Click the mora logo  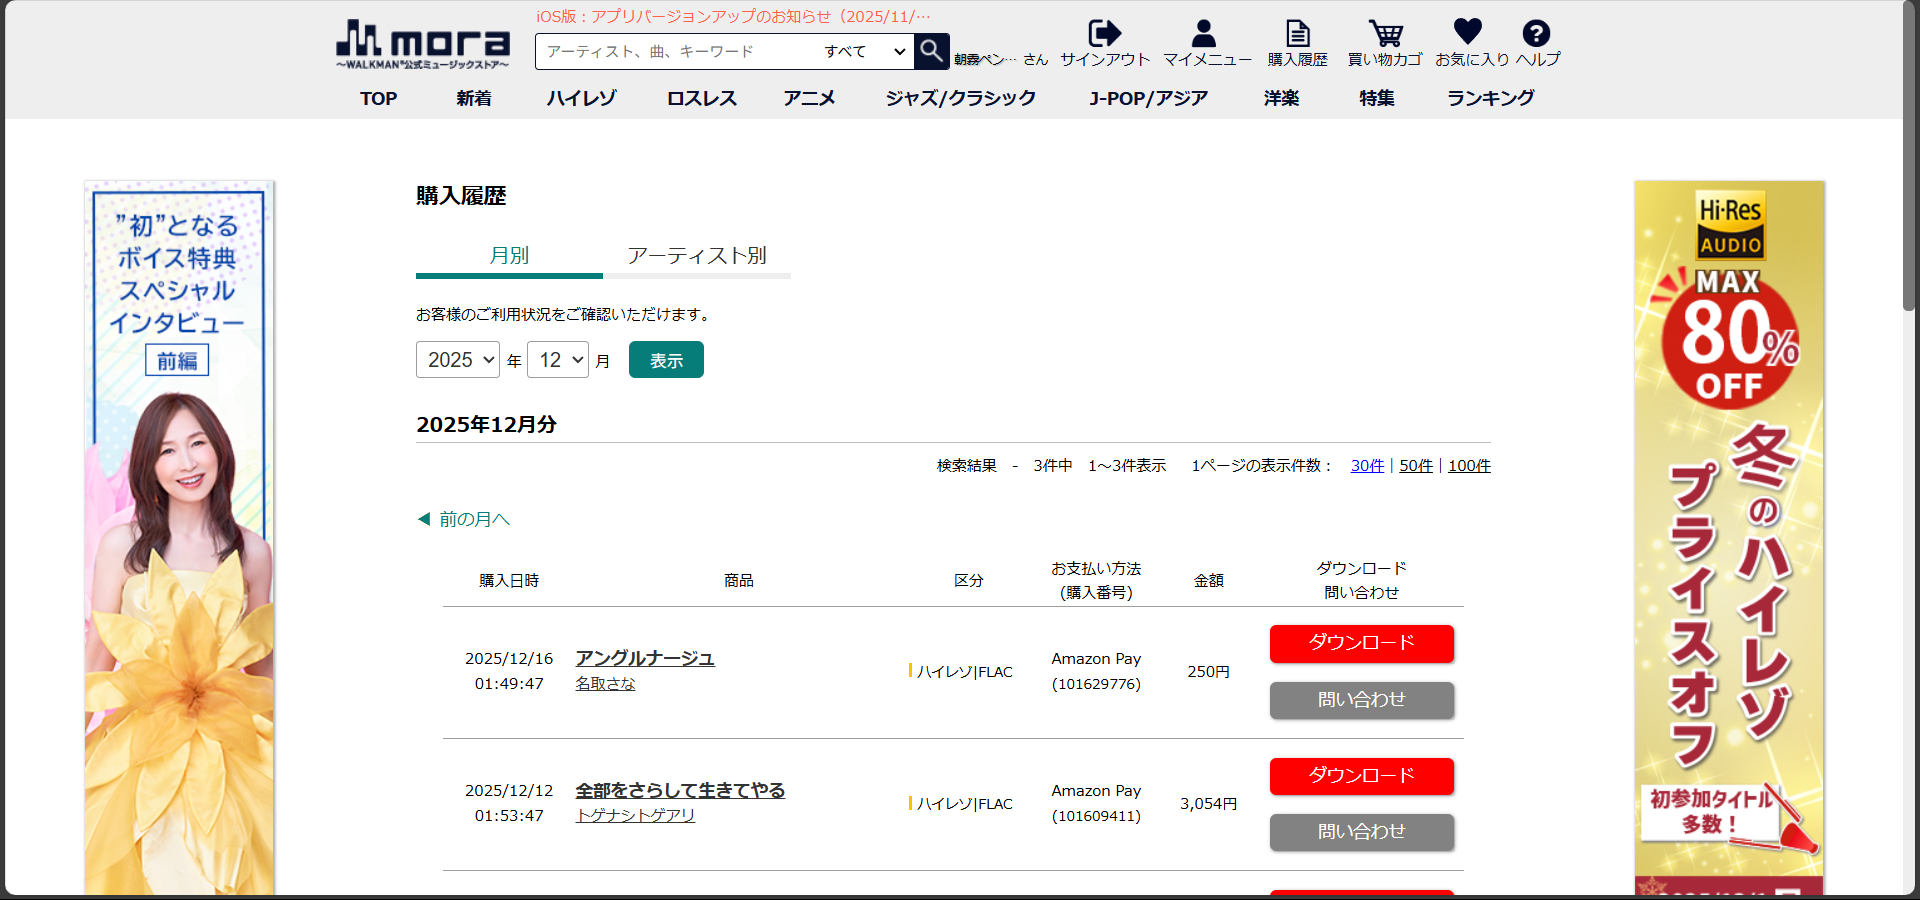click(422, 44)
